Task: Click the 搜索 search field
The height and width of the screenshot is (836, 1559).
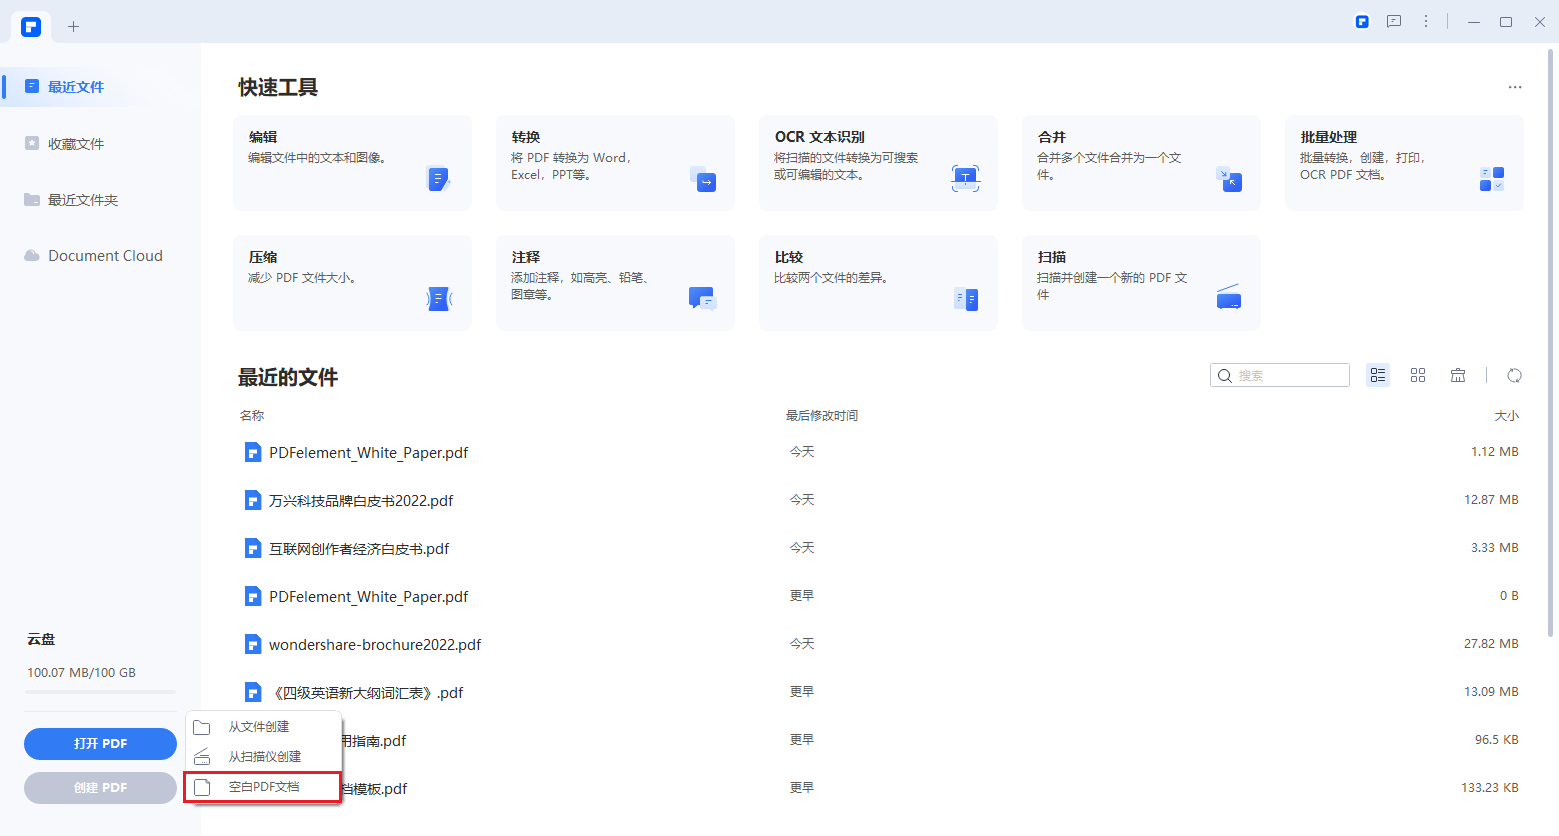Action: pos(1280,375)
